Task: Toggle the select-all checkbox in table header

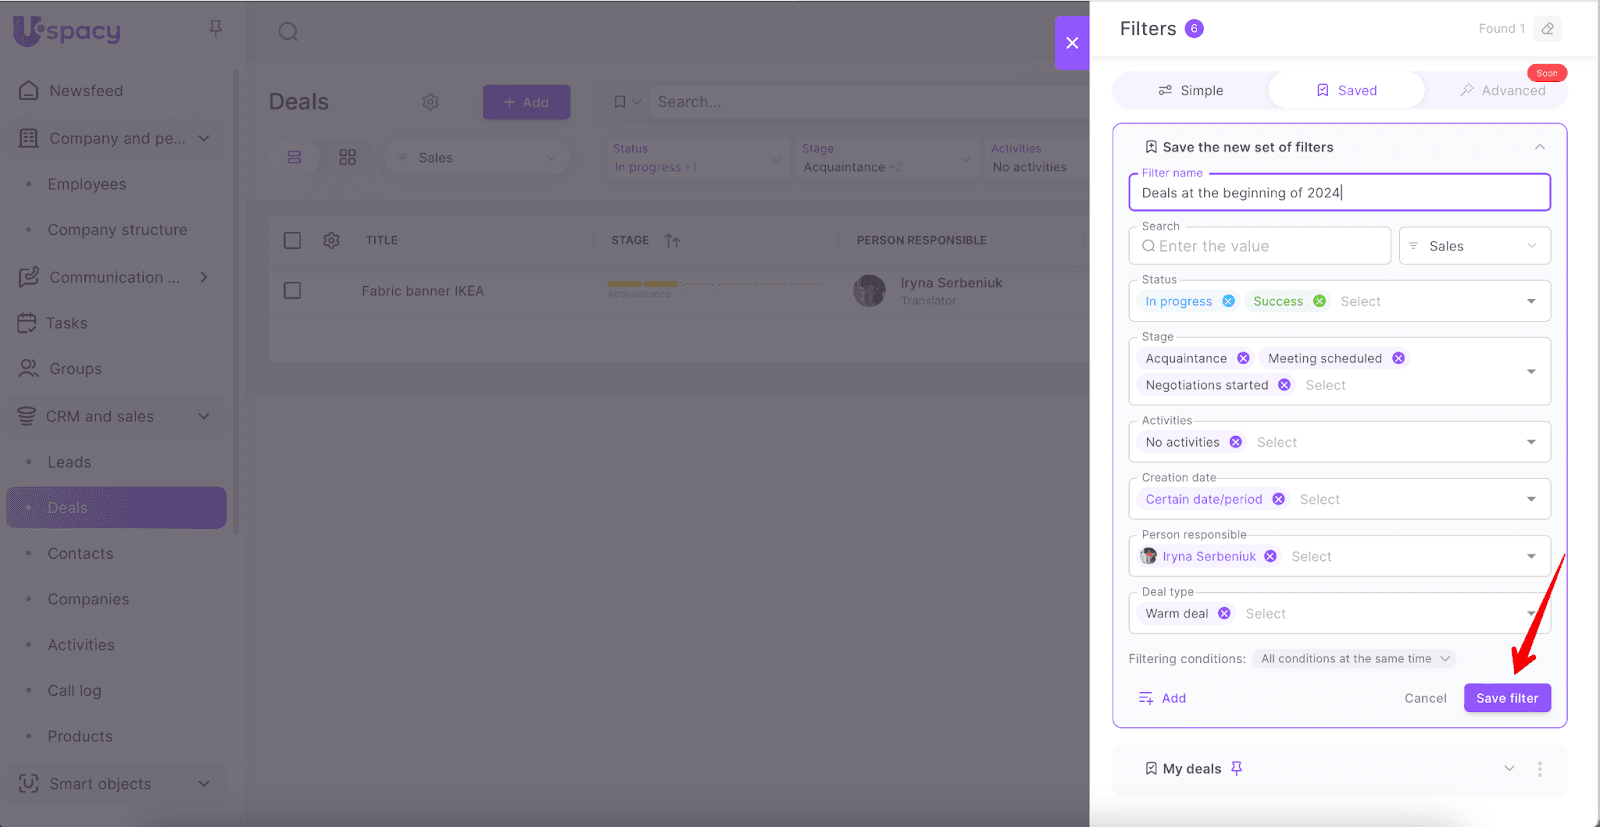Action: click(x=292, y=240)
